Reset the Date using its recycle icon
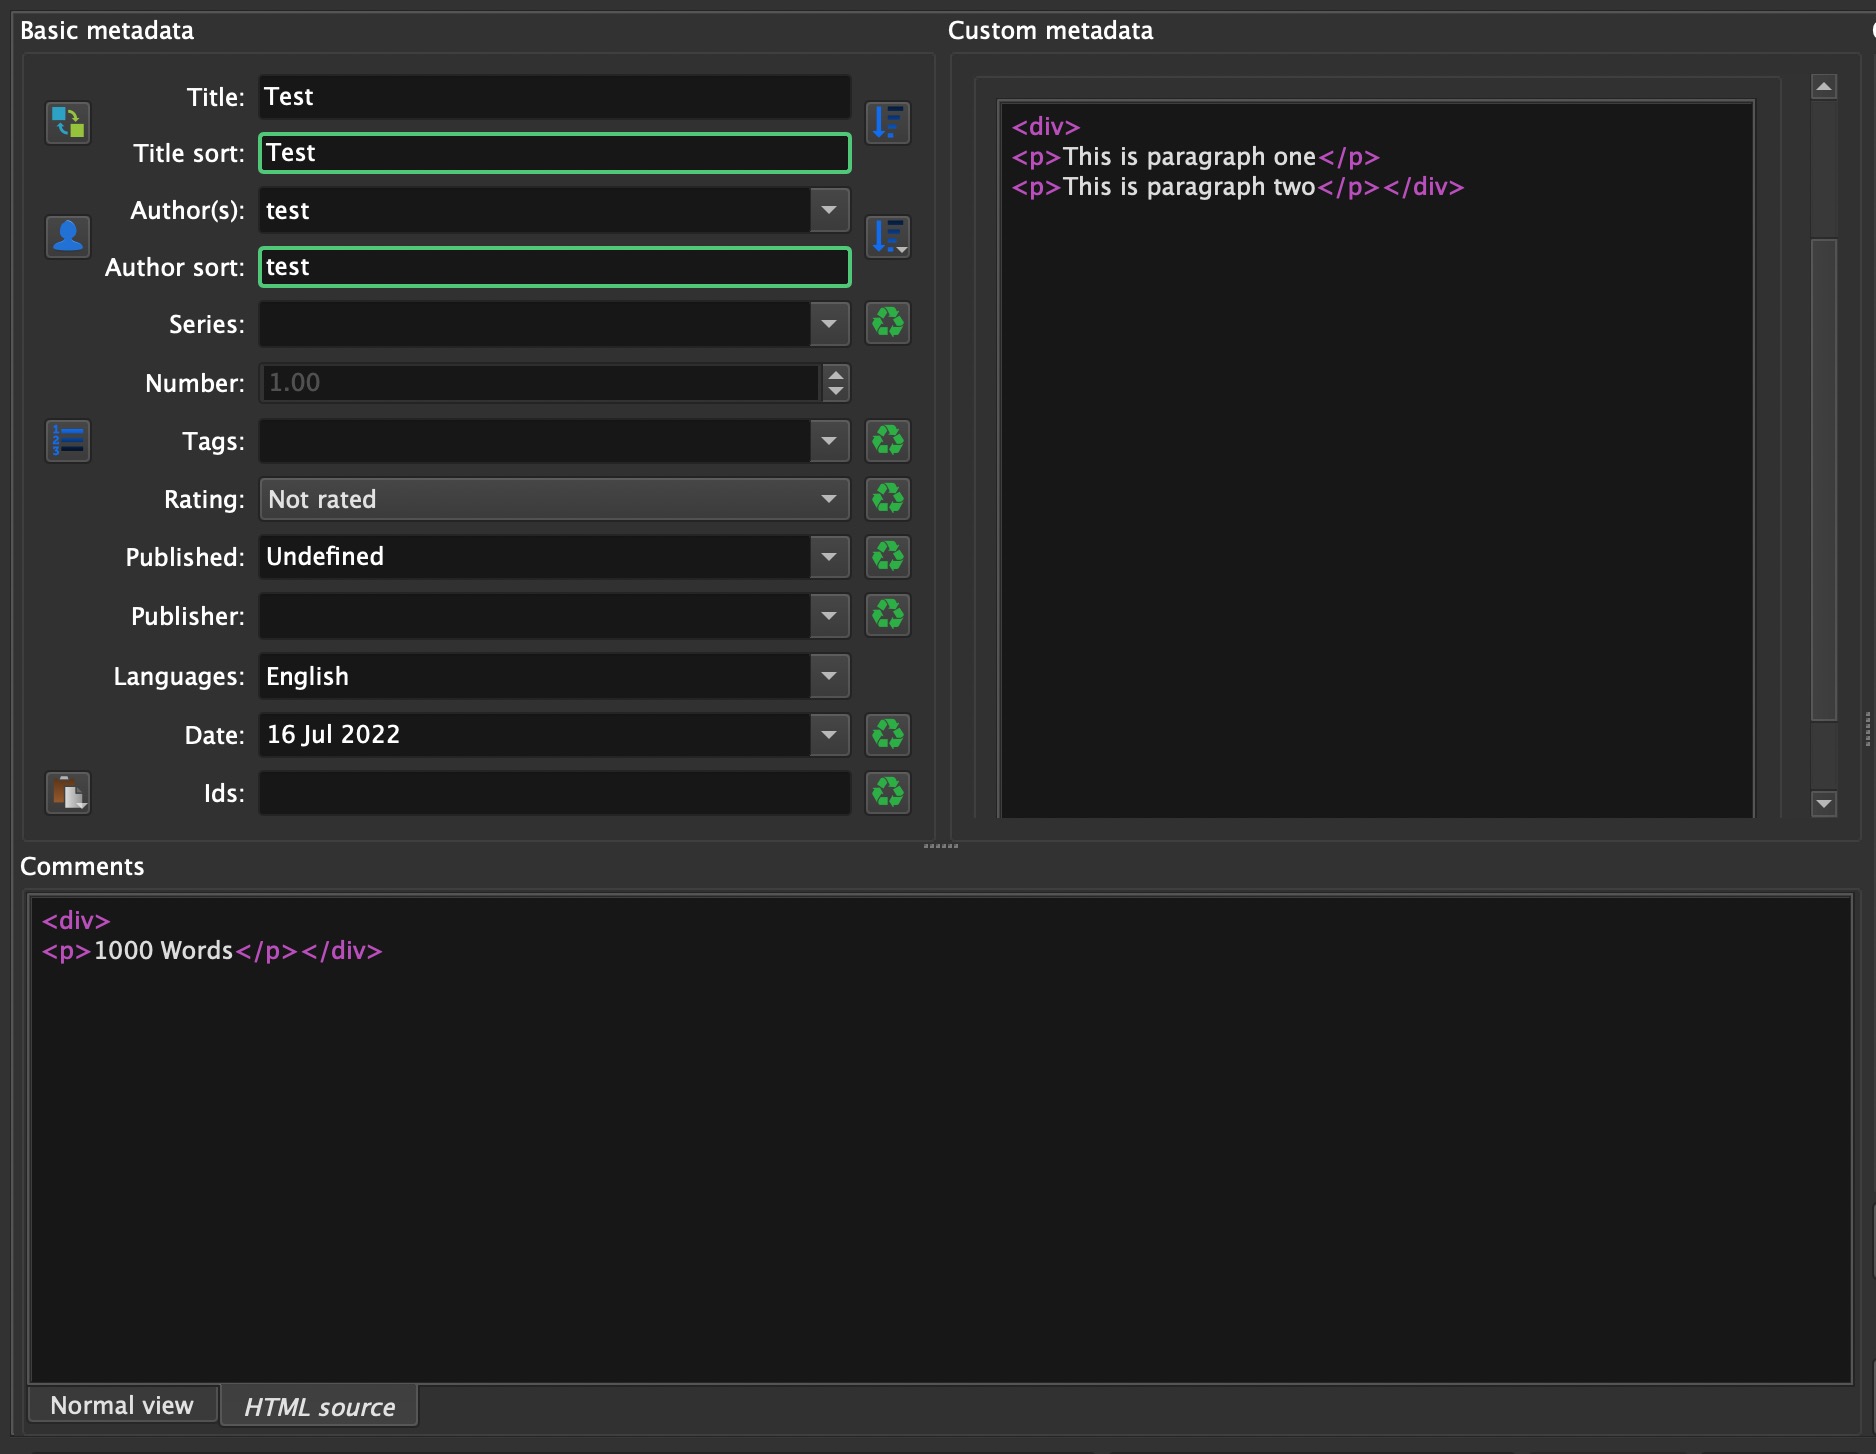Image resolution: width=1876 pixels, height=1454 pixels. [887, 735]
